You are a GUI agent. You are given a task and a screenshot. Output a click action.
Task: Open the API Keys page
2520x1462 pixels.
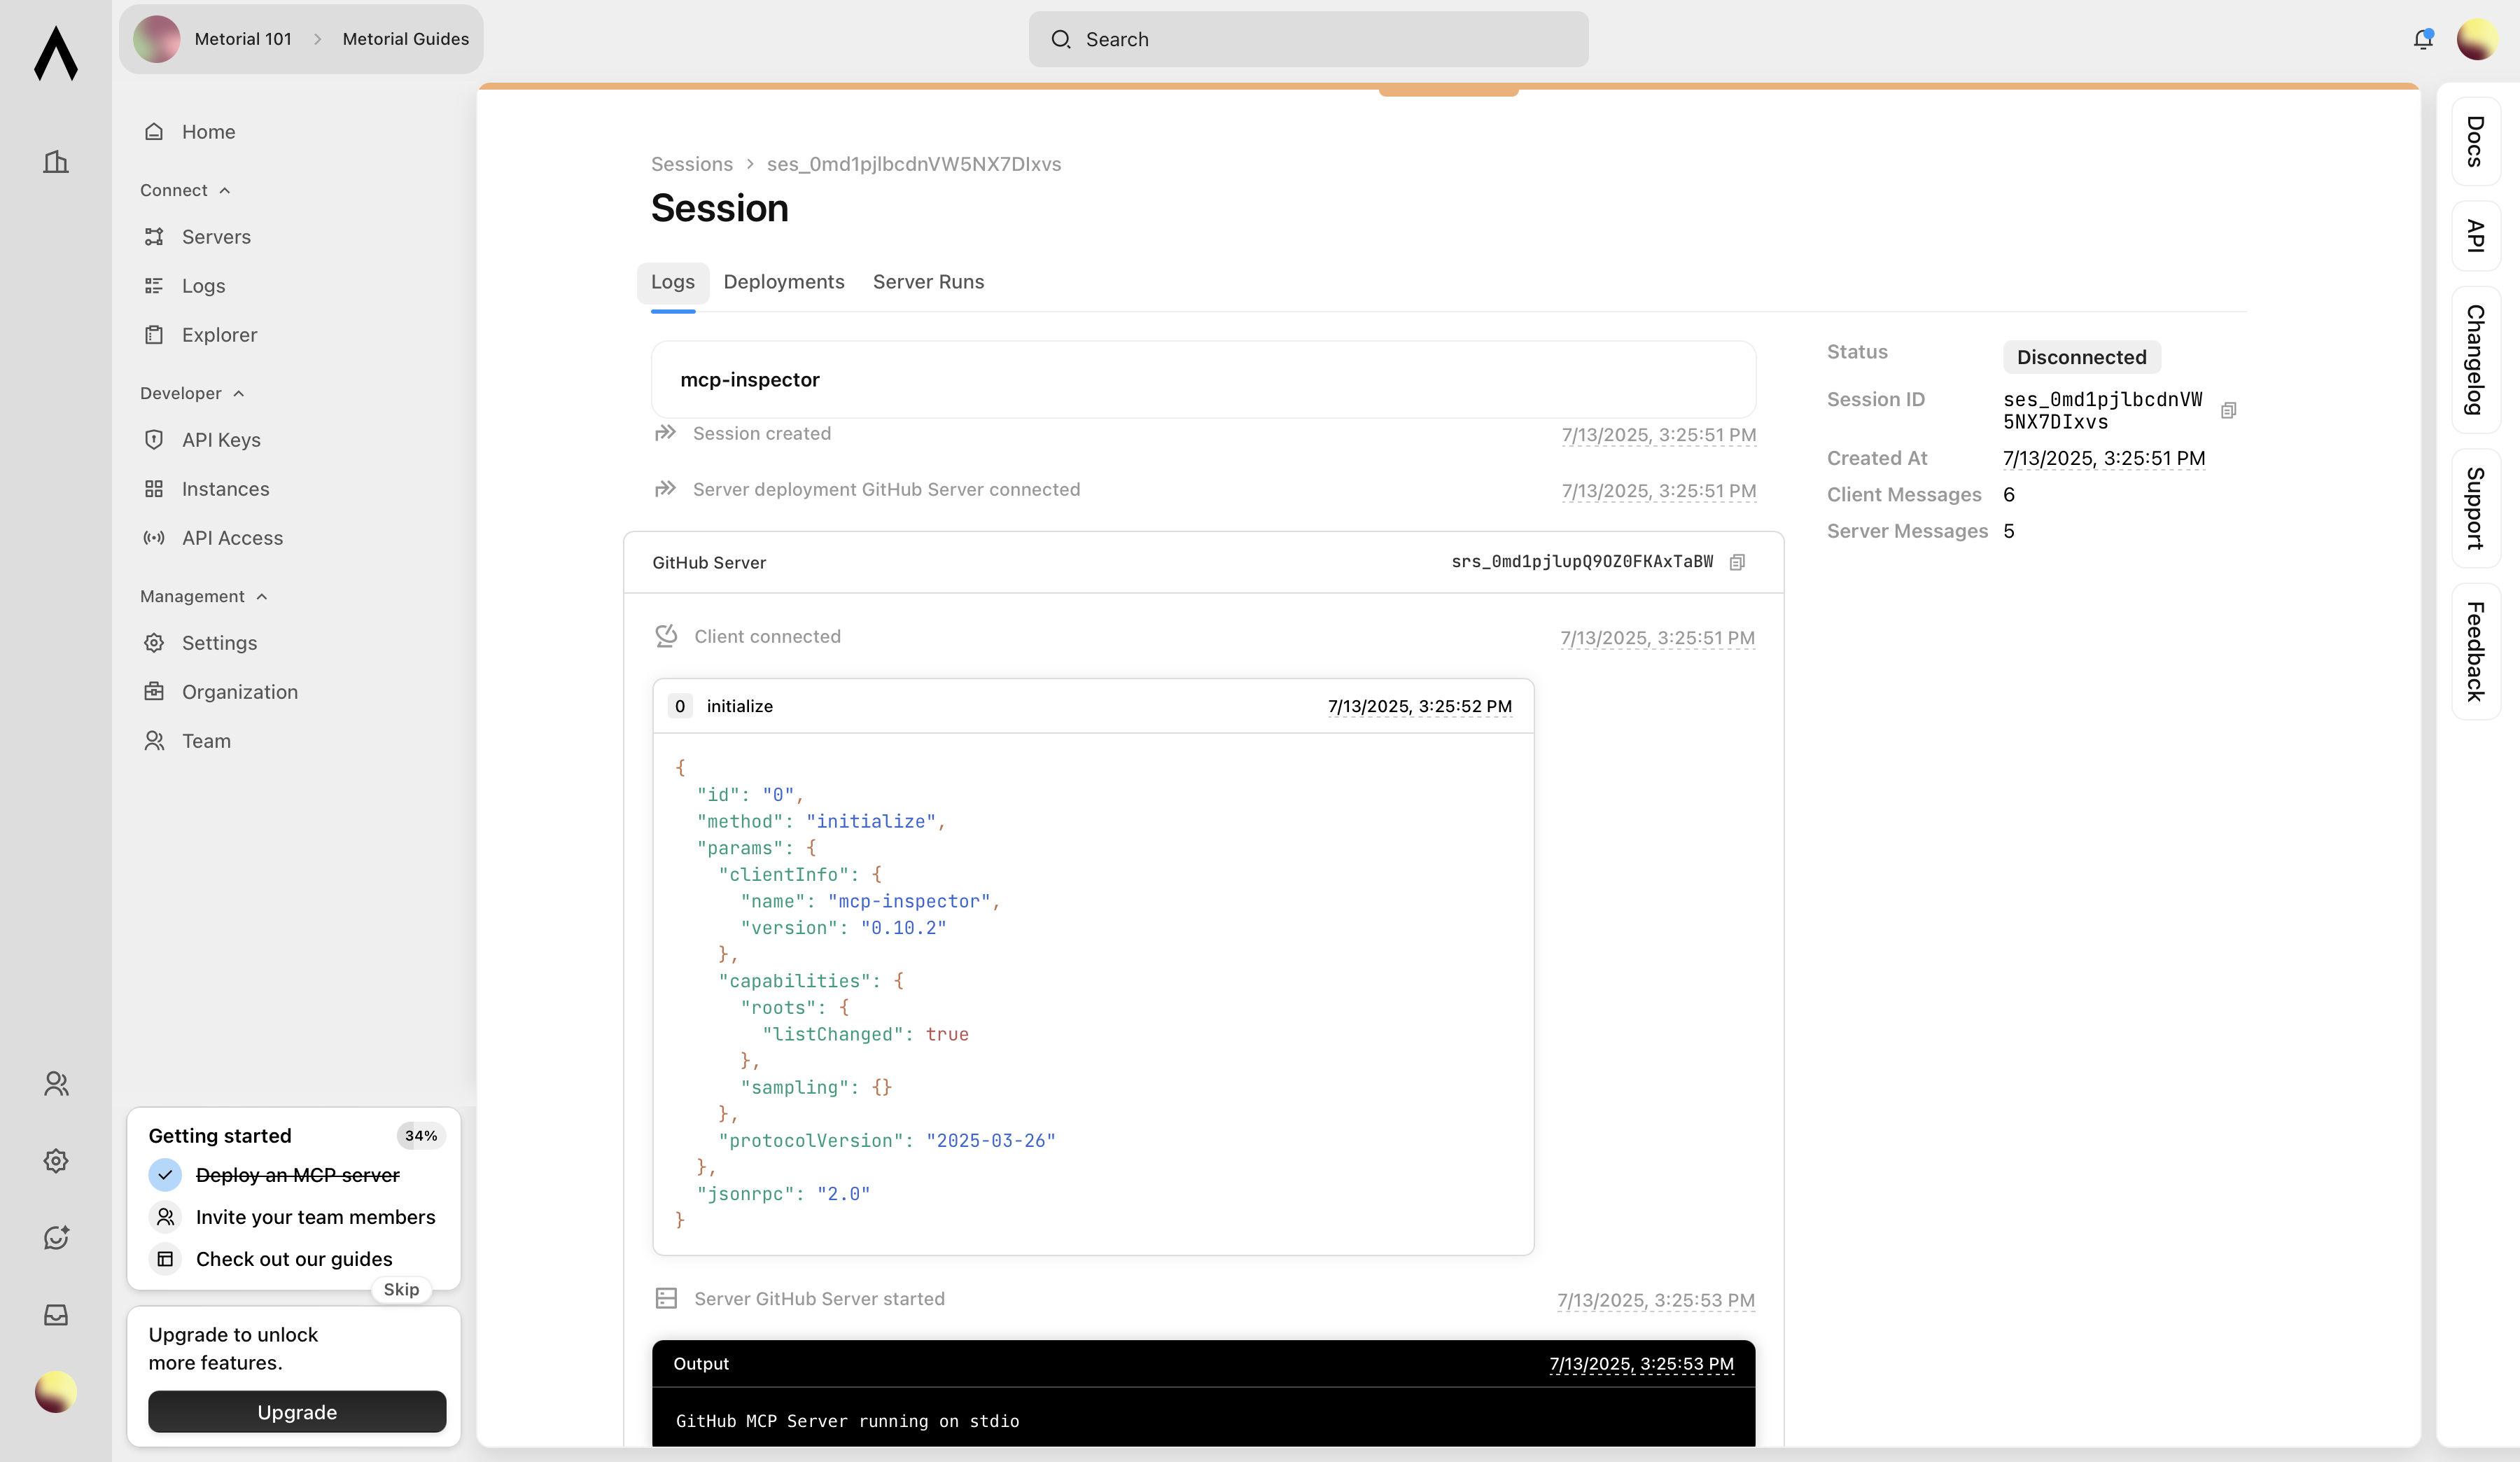(222, 440)
